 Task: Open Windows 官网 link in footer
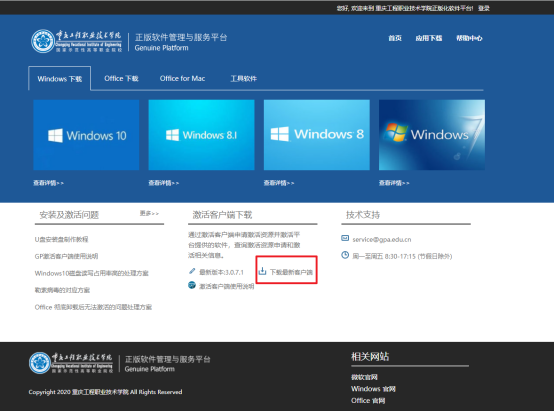(373, 389)
